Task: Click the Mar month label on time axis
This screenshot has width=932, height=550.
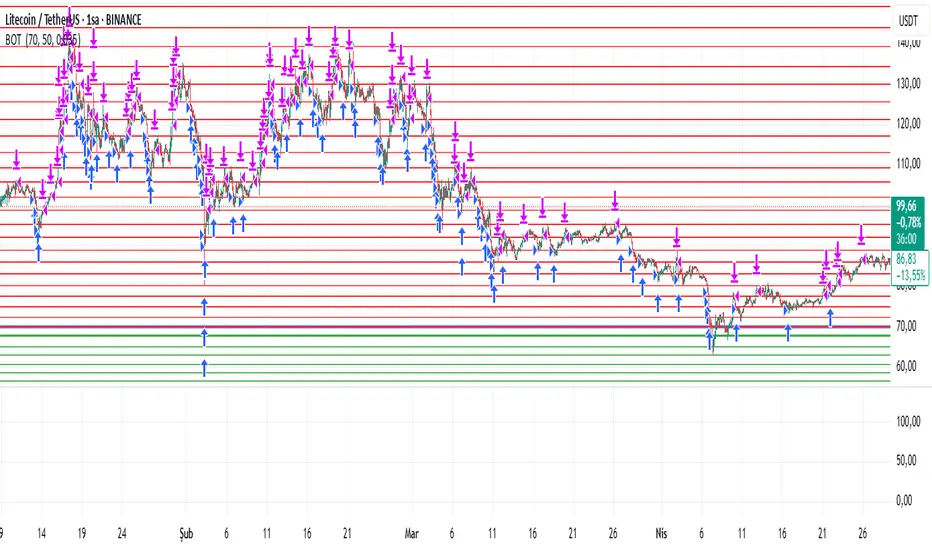Action: pyautogui.click(x=411, y=533)
